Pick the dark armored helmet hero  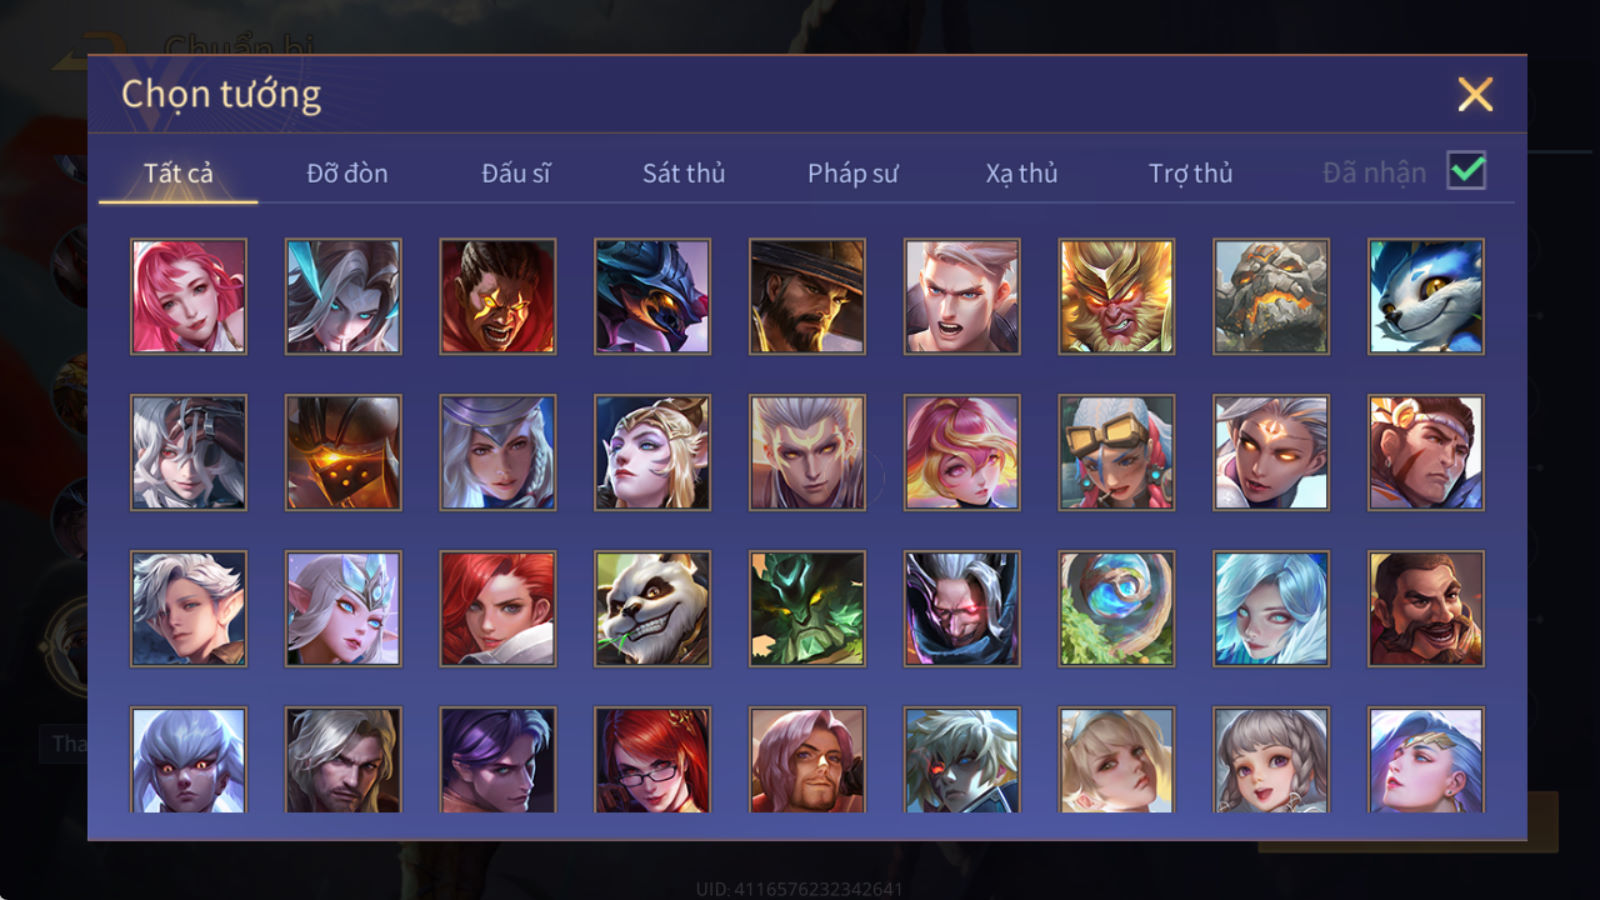[x=343, y=452]
